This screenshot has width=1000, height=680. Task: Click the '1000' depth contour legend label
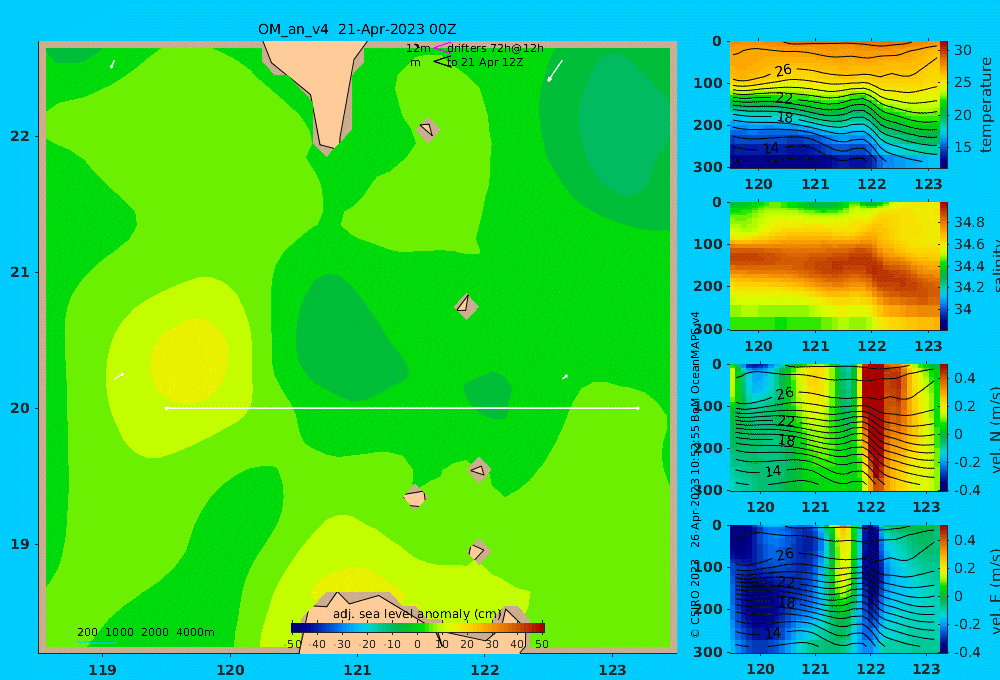pos(119,632)
